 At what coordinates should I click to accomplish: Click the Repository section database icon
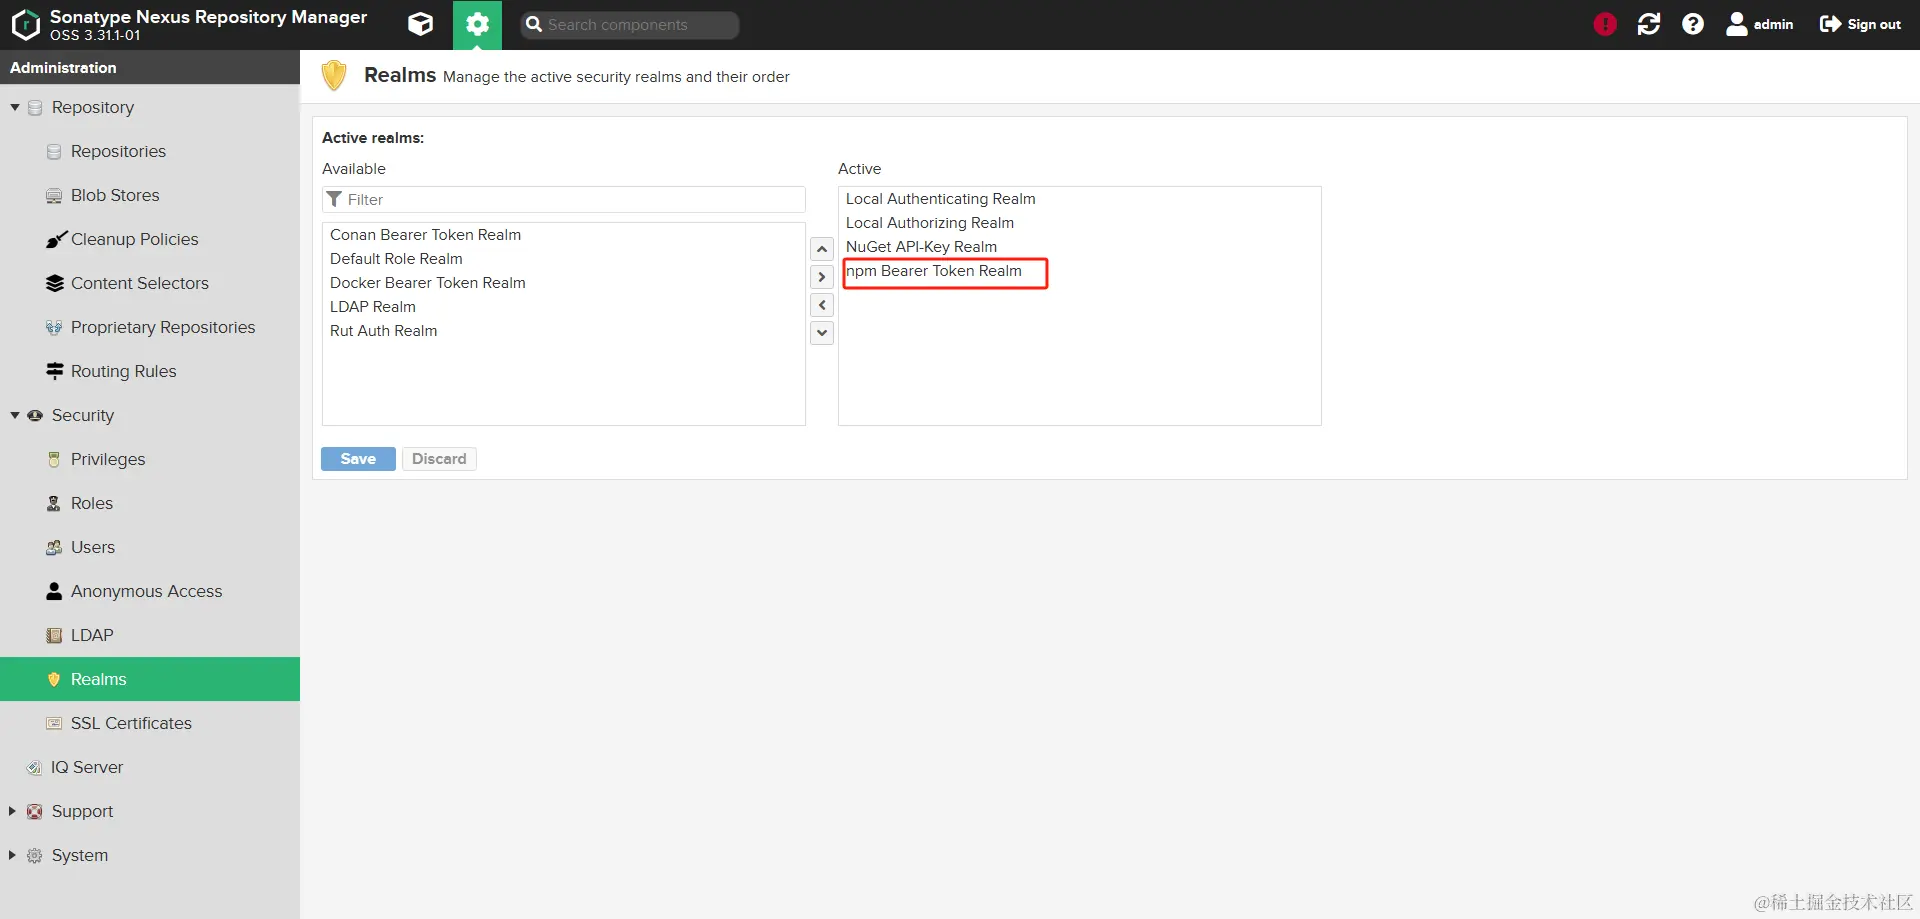(x=35, y=107)
